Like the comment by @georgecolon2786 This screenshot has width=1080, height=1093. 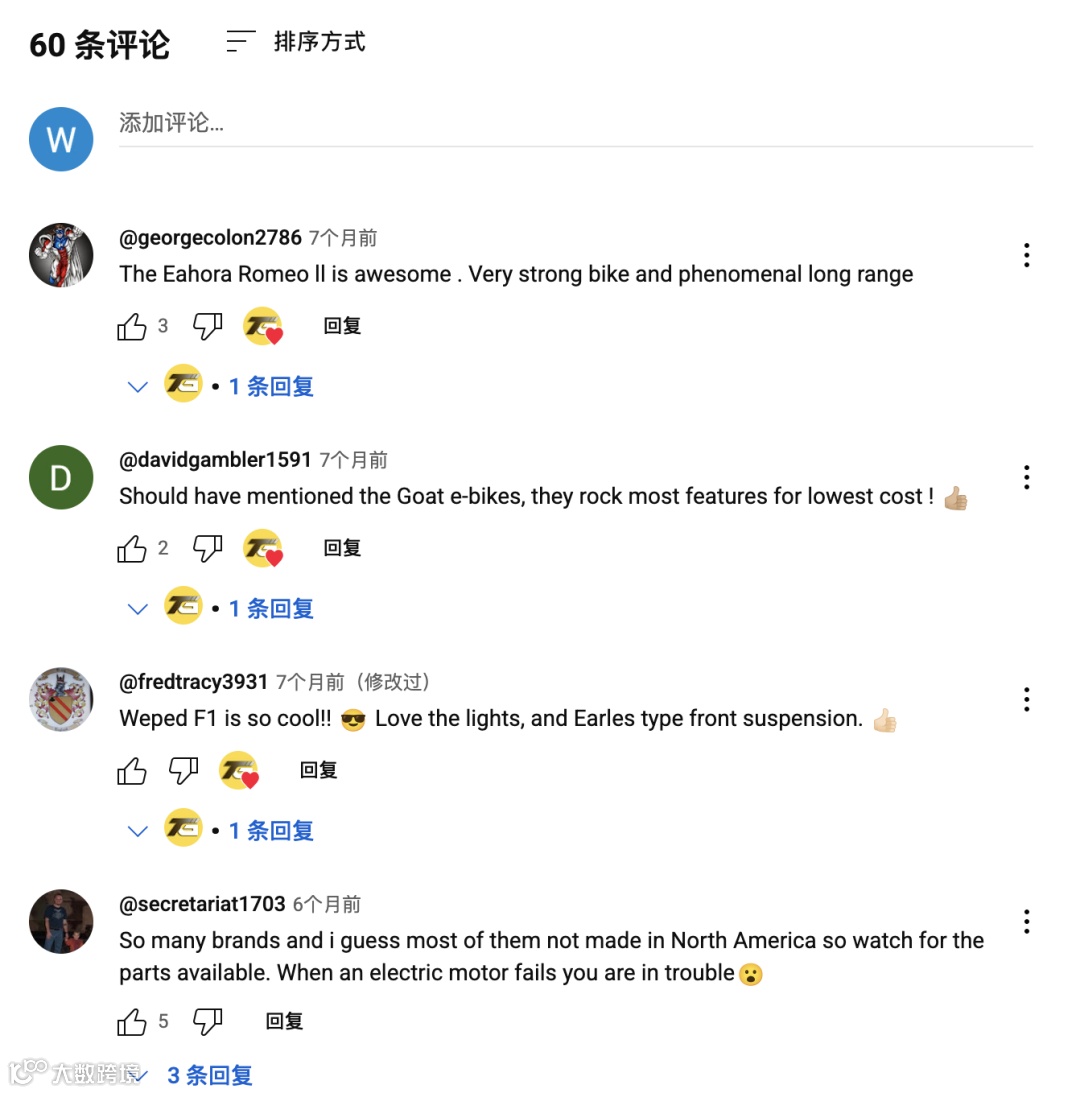click(131, 326)
